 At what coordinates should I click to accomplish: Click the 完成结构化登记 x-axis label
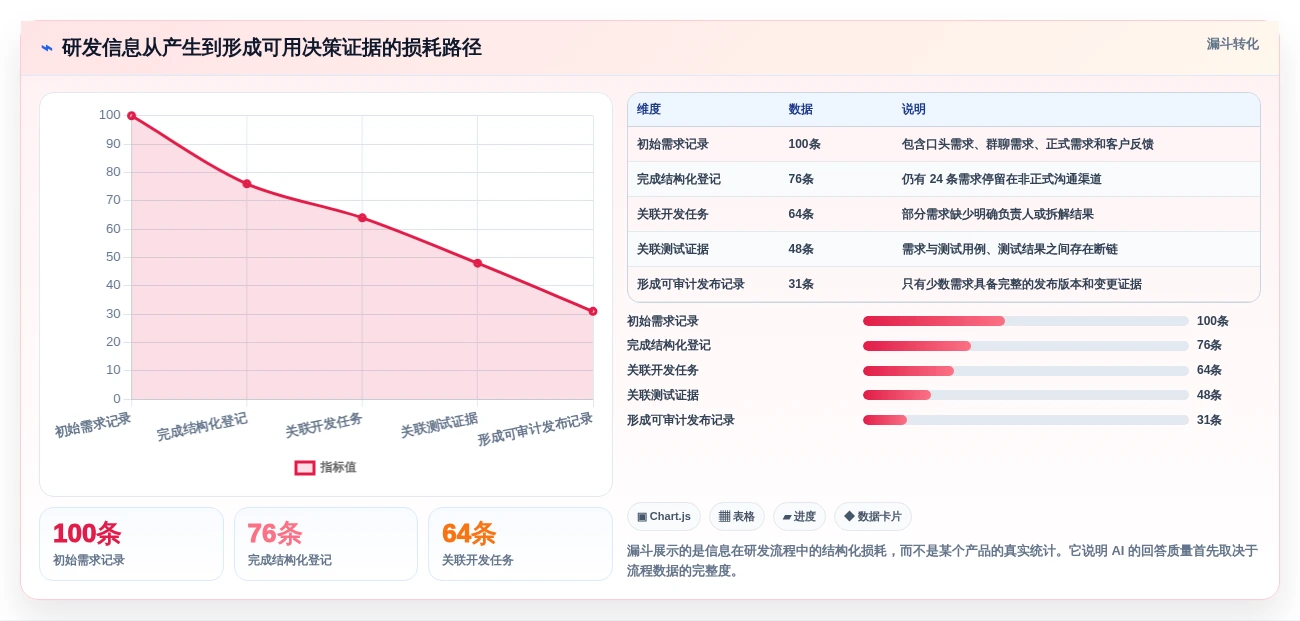tap(202, 427)
